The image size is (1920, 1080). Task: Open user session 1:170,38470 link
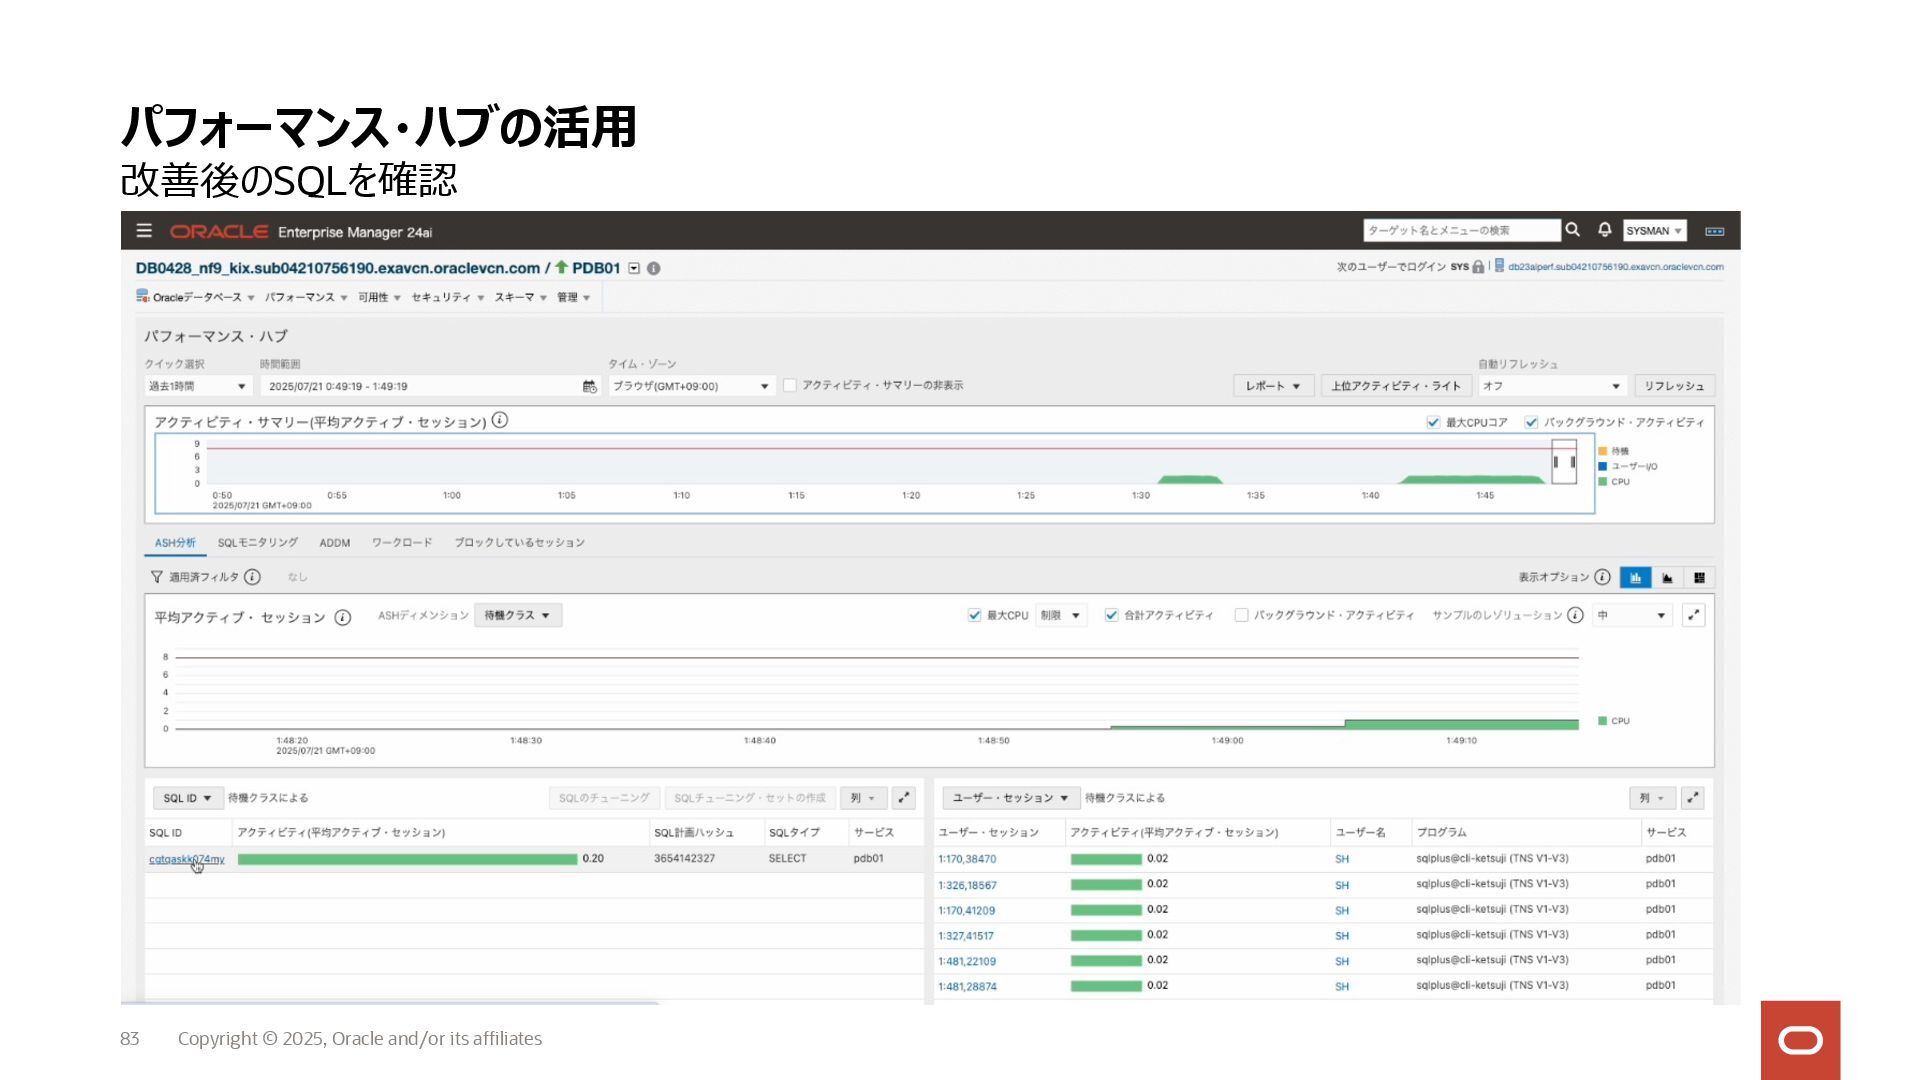[967, 859]
